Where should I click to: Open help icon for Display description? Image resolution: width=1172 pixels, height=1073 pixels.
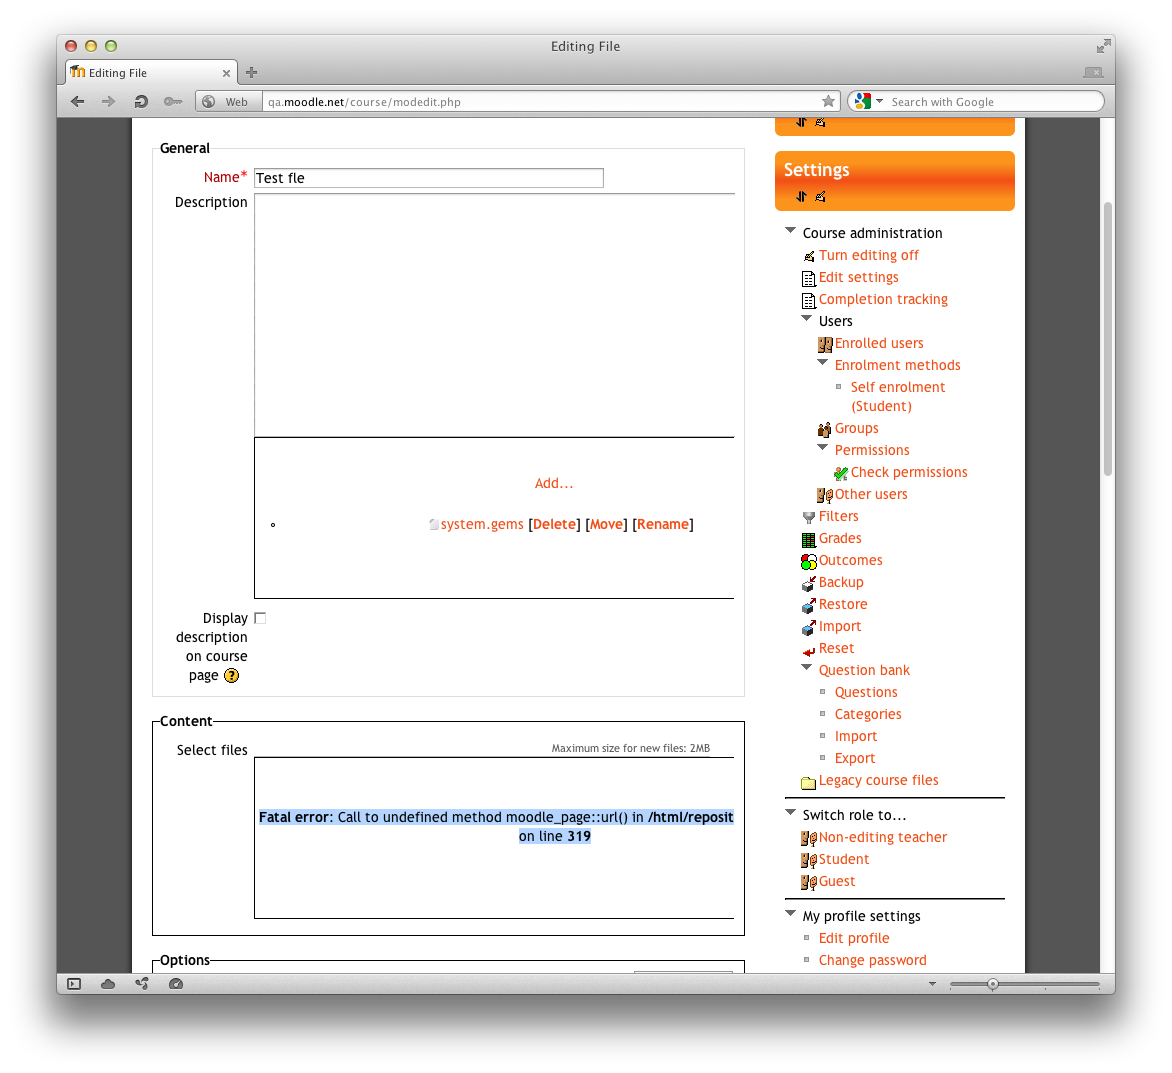[x=232, y=675]
